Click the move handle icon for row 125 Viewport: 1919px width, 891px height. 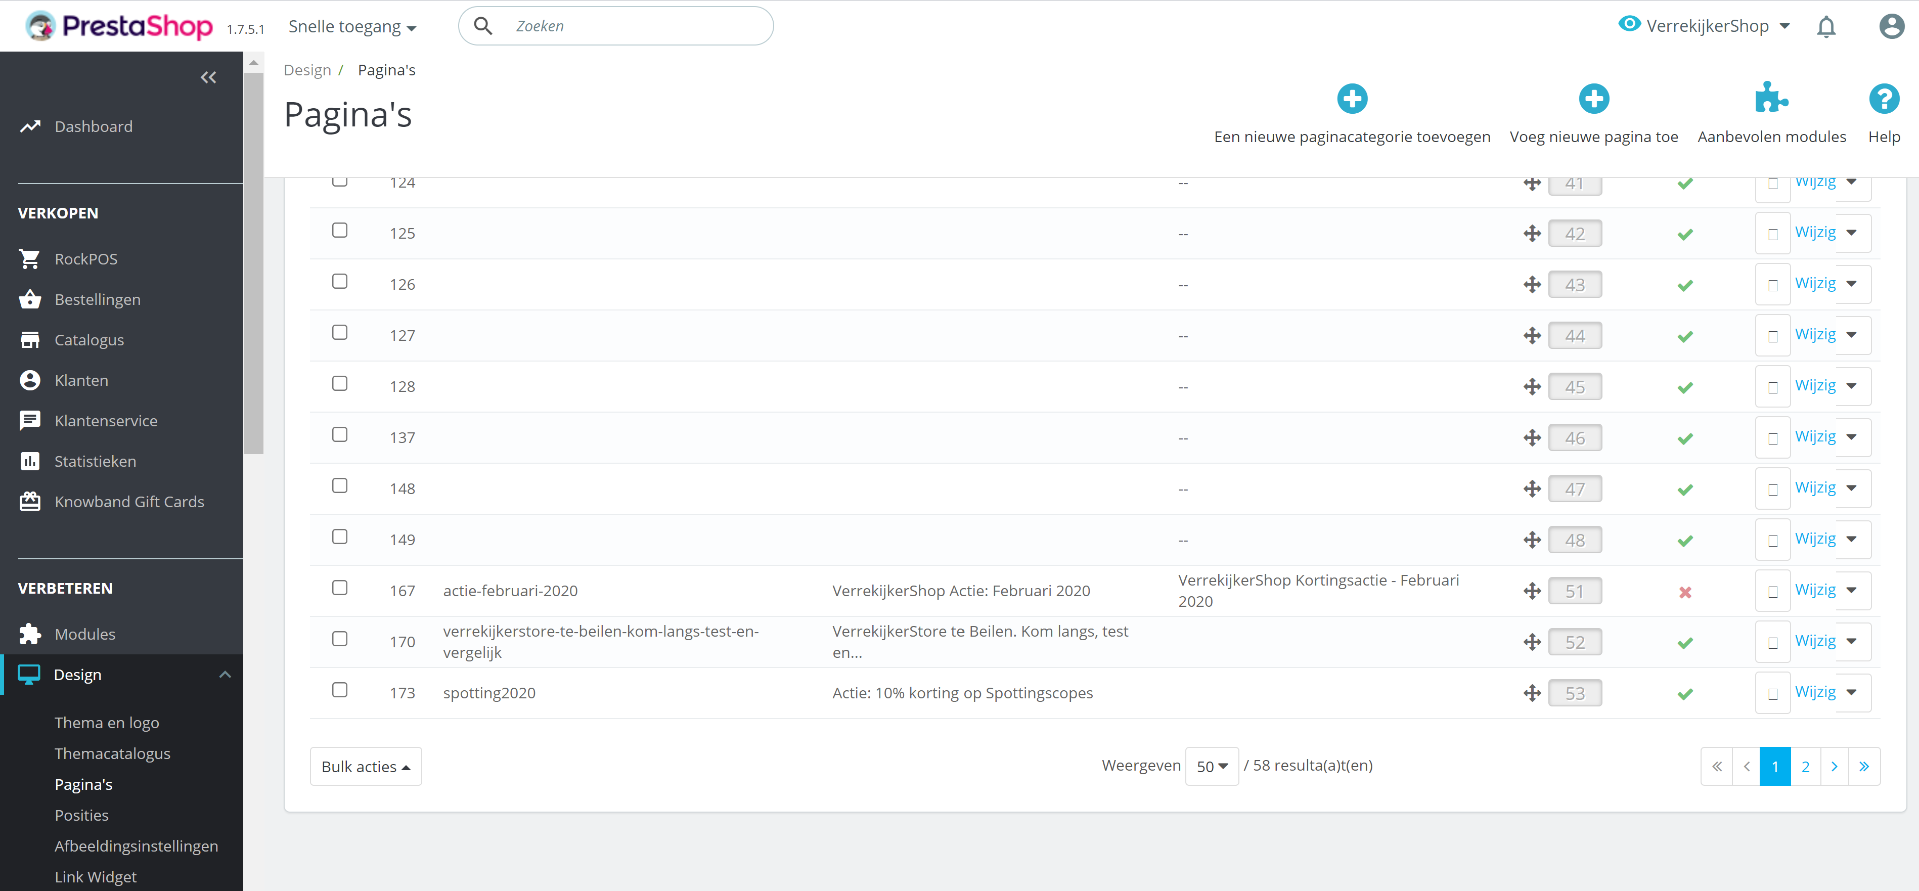tap(1532, 234)
